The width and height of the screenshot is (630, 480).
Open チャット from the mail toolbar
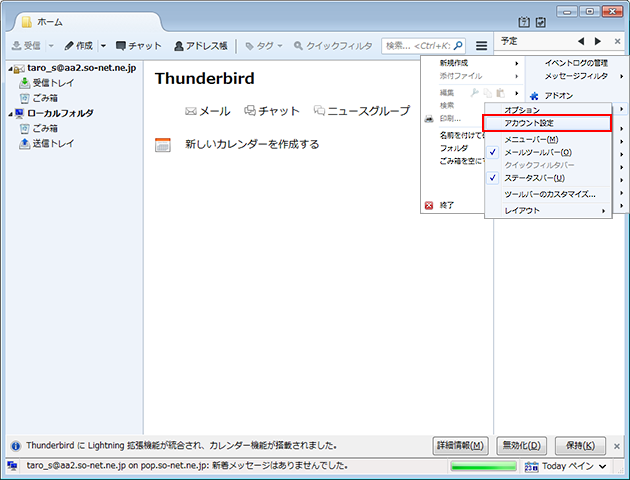click(x=138, y=46)
